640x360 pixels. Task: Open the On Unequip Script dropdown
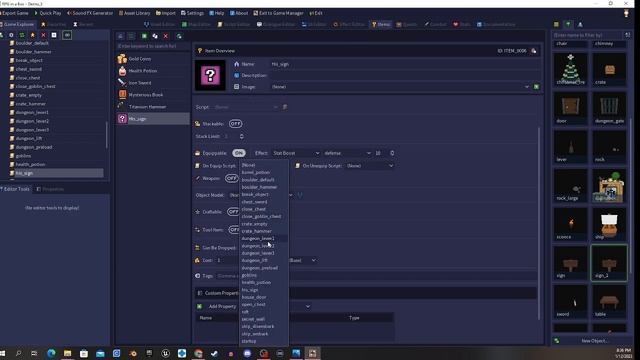tap(369, 166)
